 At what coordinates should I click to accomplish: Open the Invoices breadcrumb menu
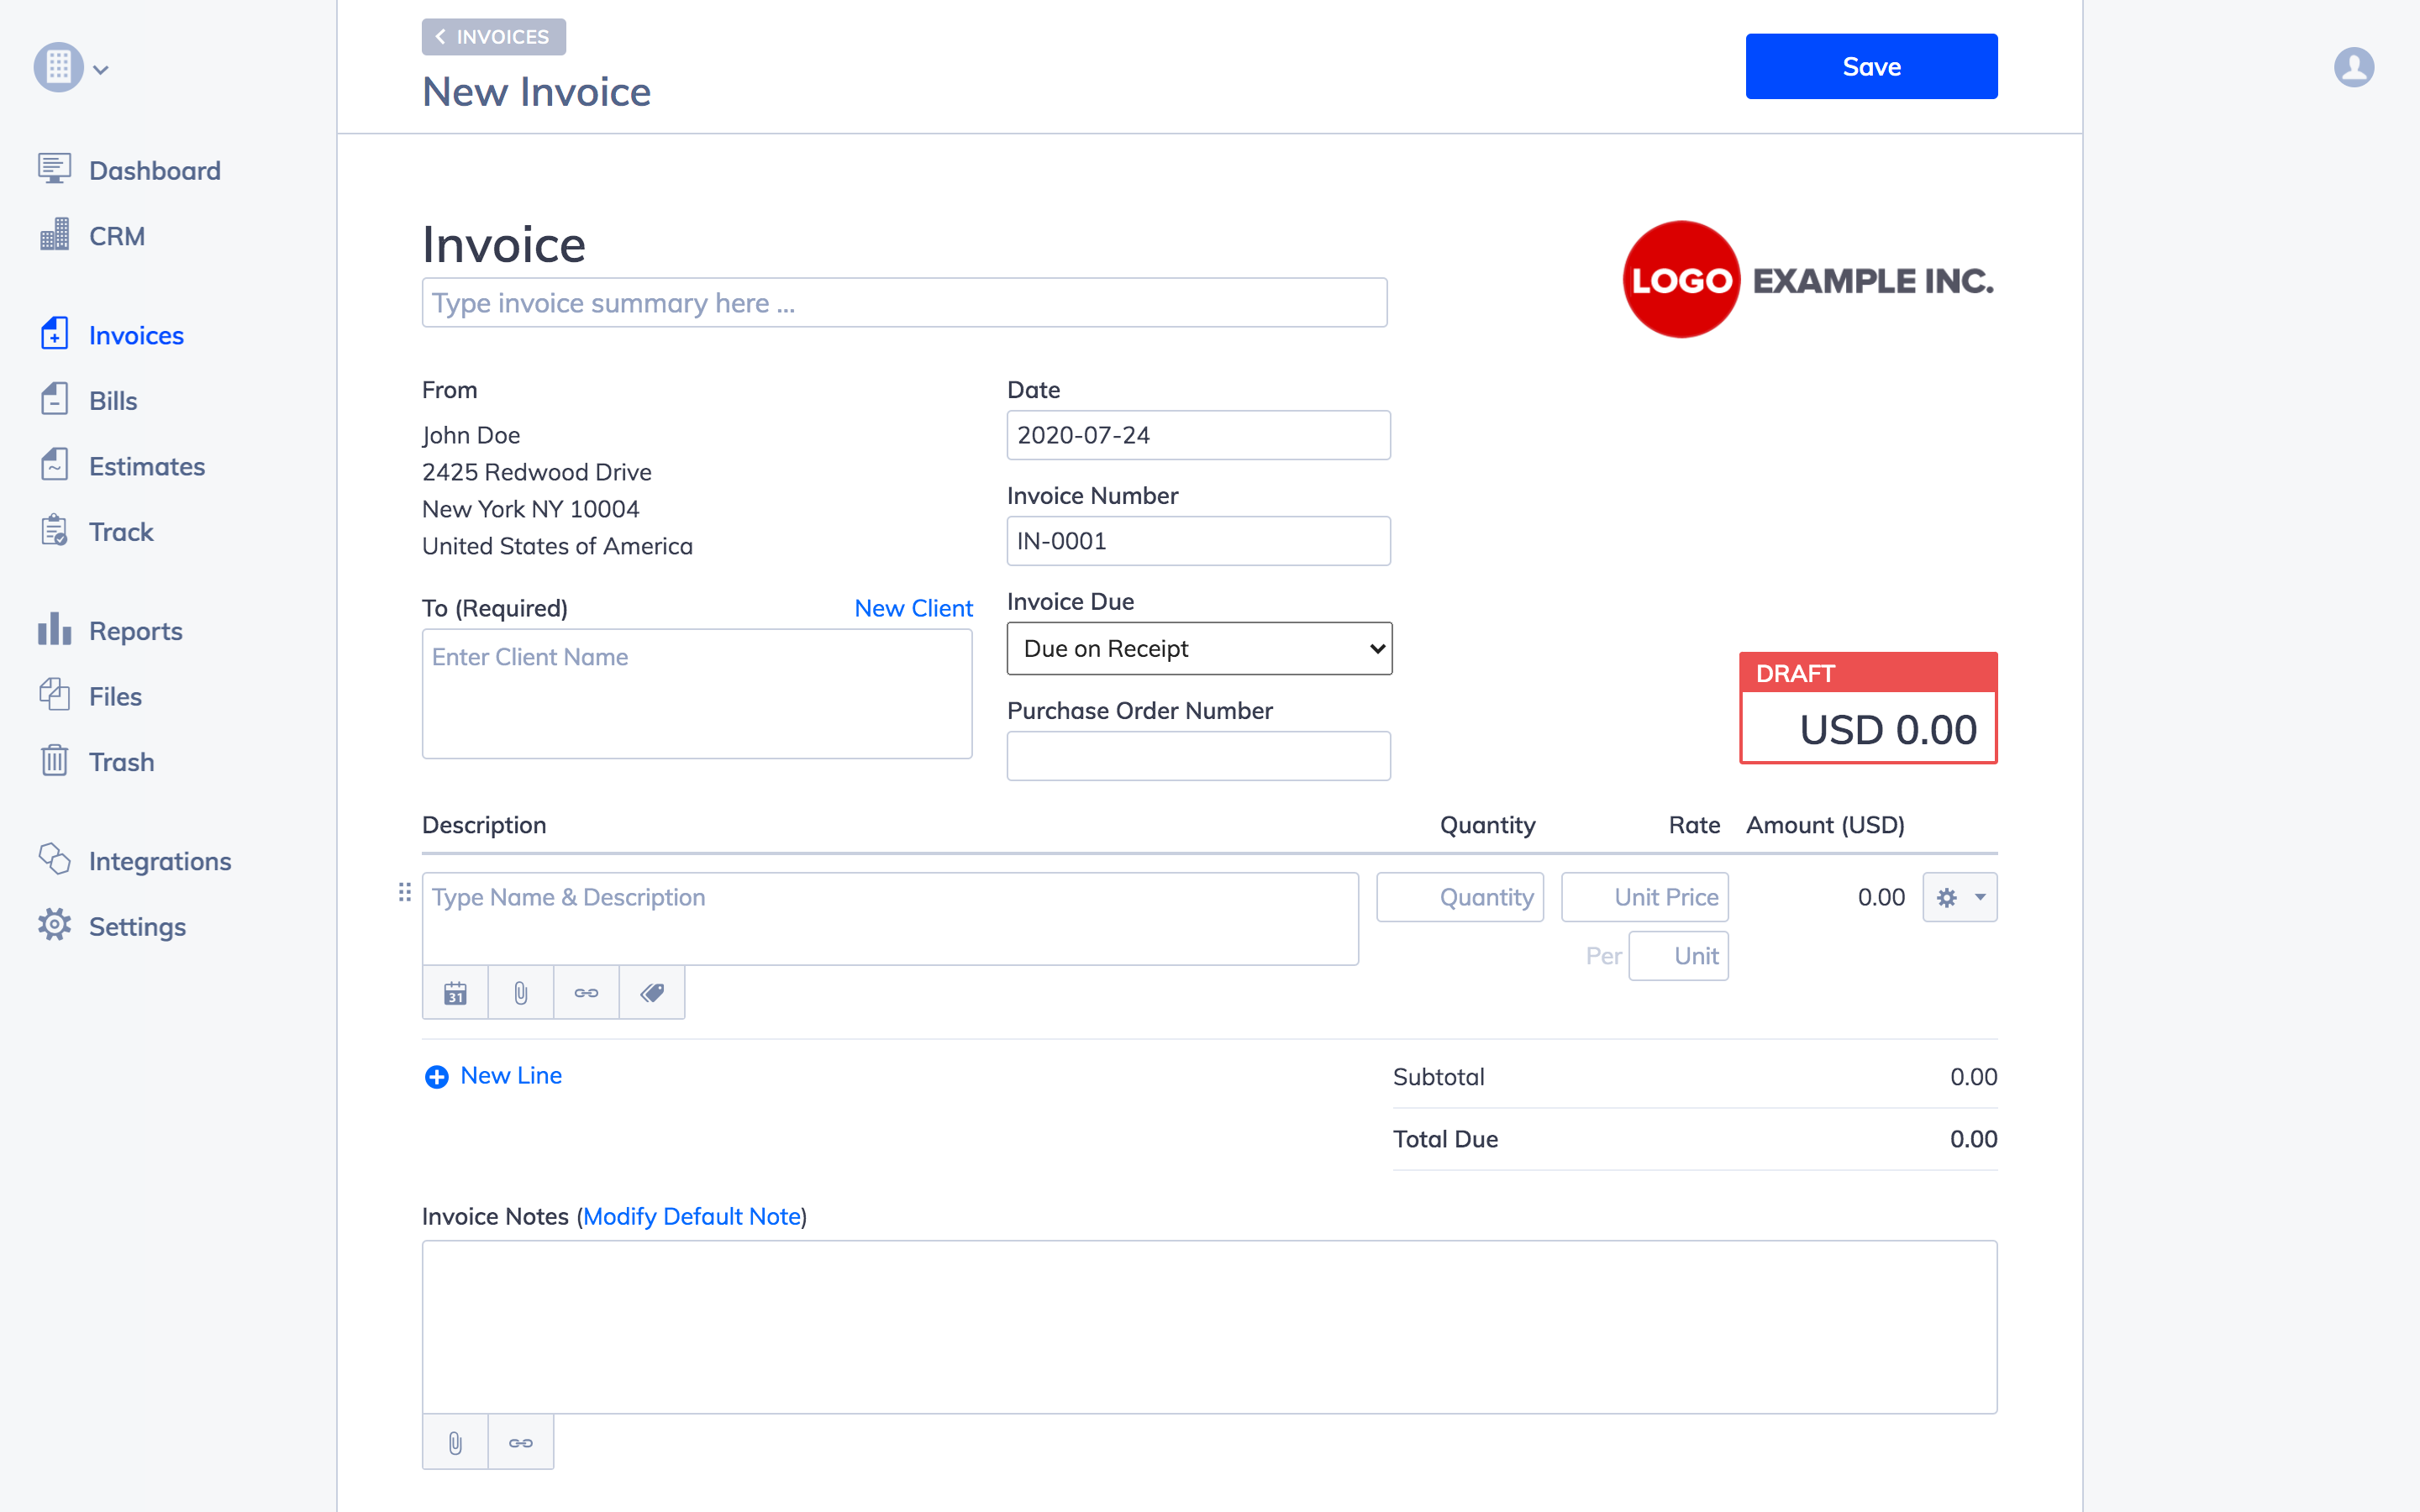[x=493, y=34]
